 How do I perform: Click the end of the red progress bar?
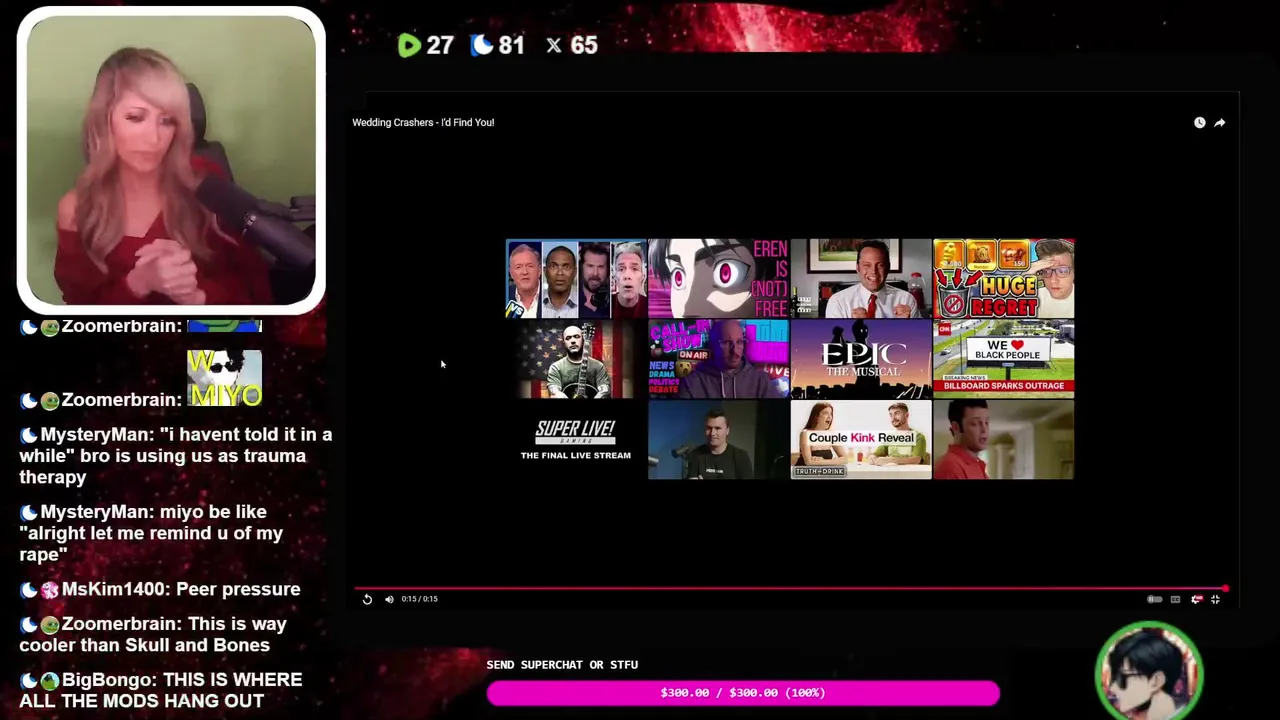[x=1224, y=589]
